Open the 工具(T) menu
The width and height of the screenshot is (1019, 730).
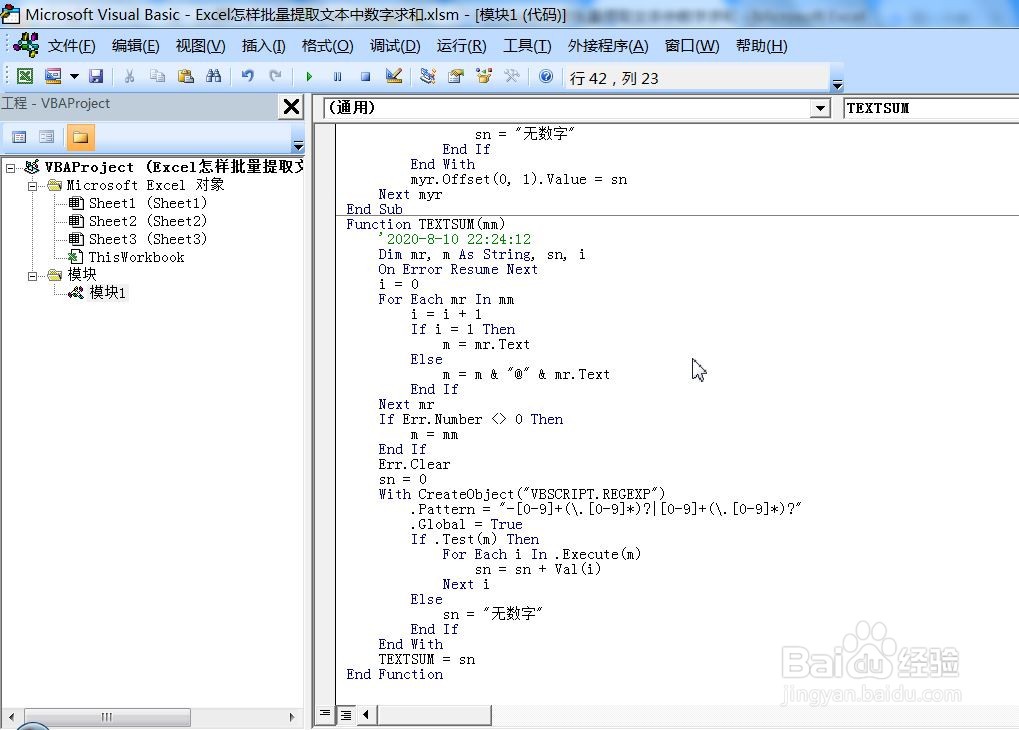click(527, 46)
